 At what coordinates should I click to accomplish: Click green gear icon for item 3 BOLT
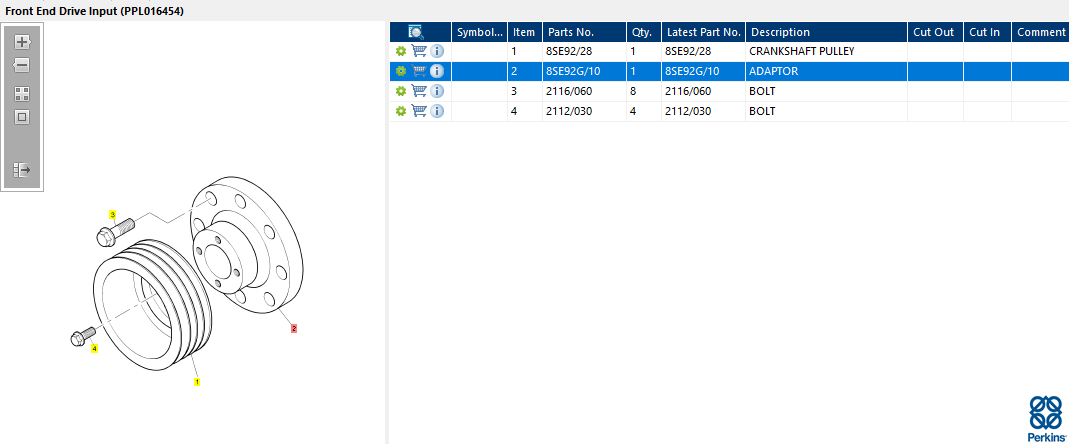[400, 91]
